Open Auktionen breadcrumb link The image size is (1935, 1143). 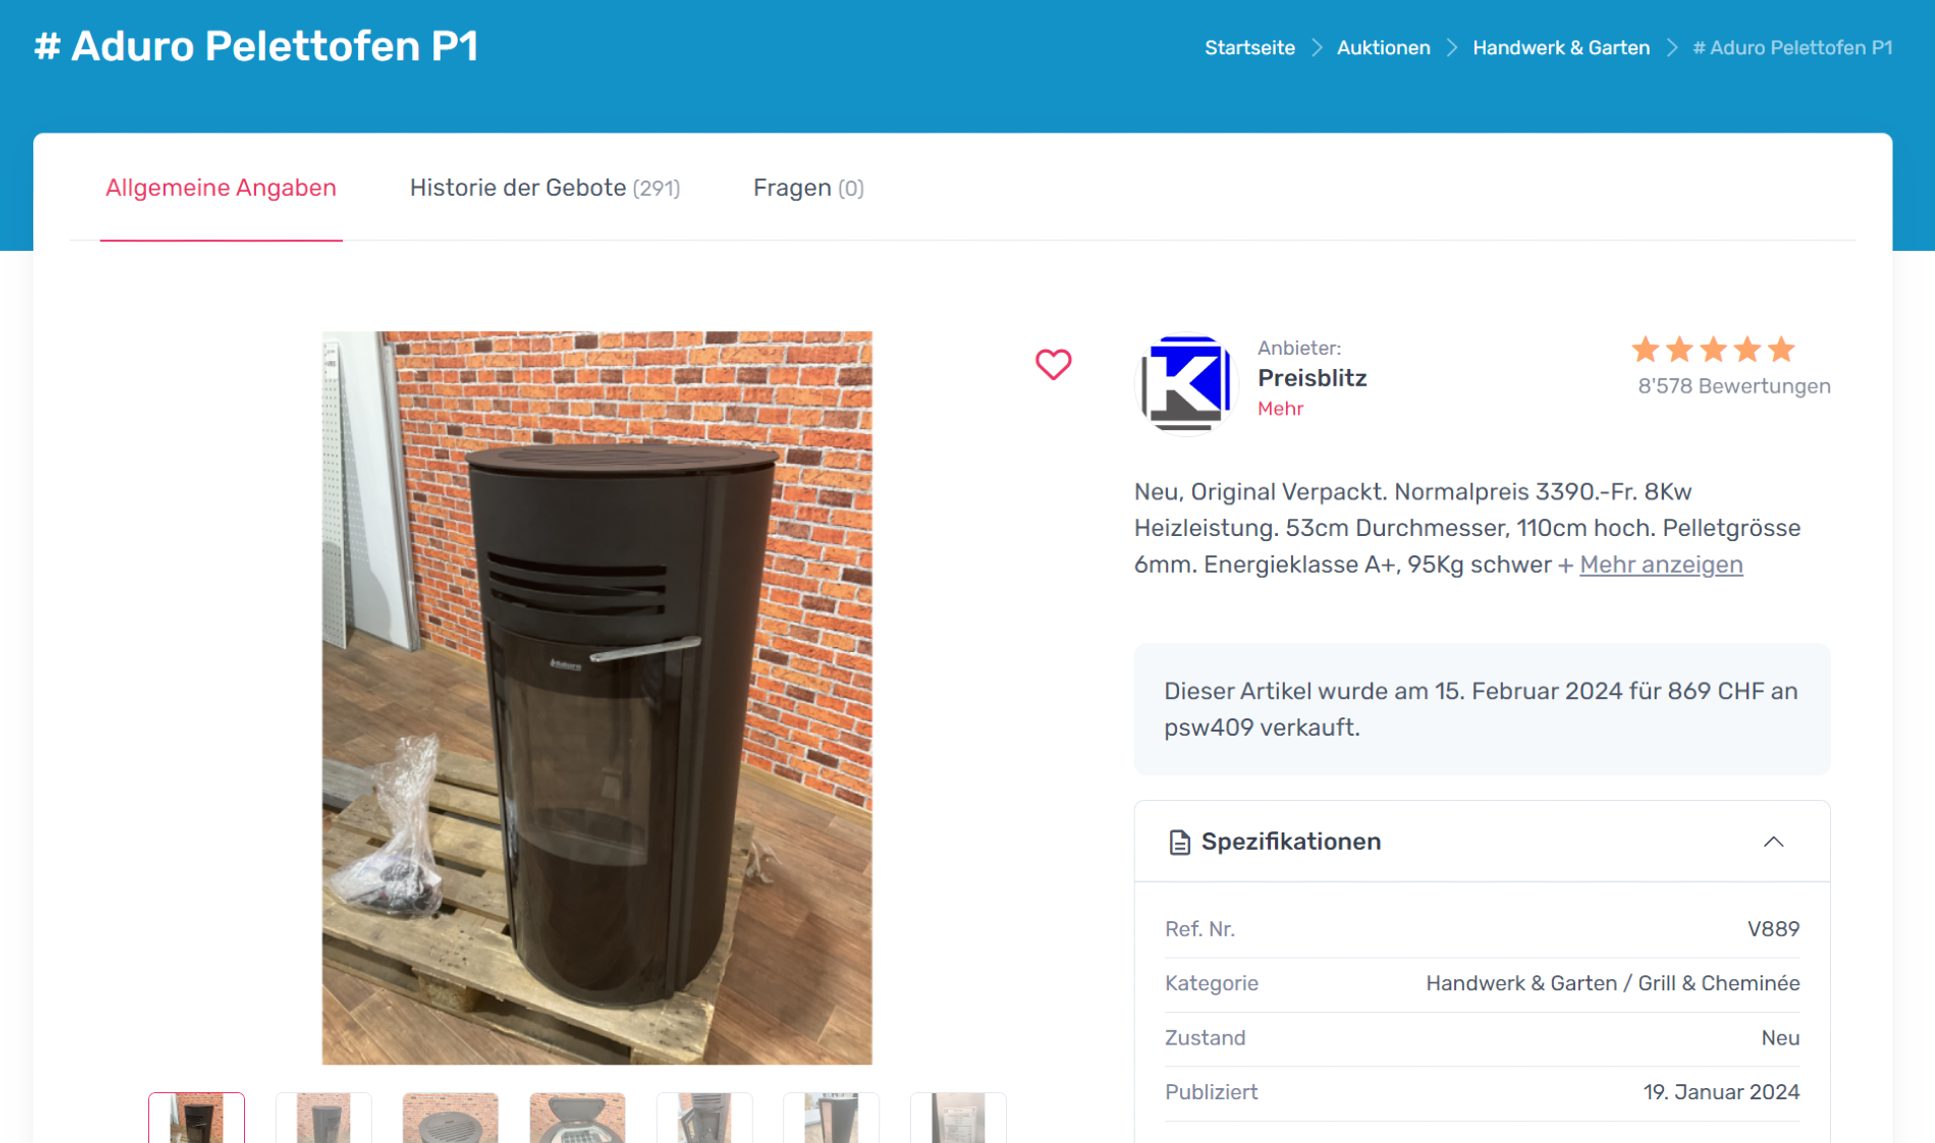coord(1383,48)
